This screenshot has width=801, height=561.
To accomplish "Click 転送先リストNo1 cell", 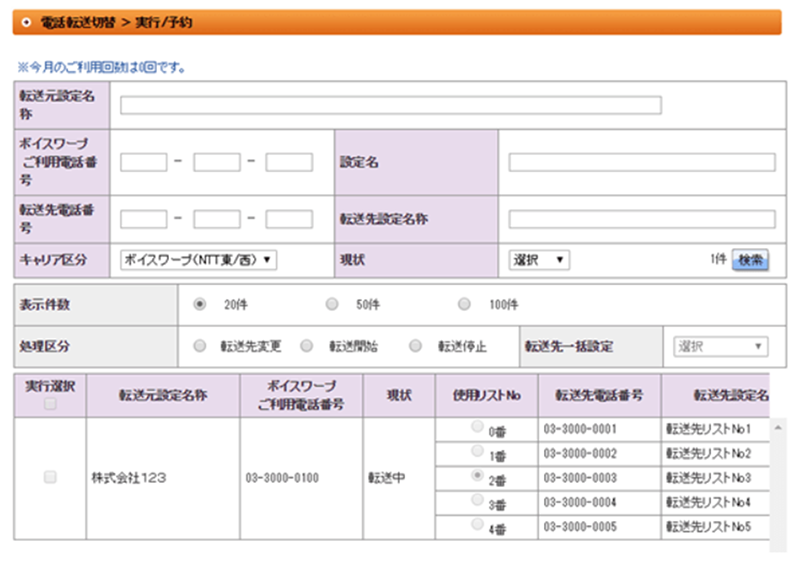I will pyautogui.click(x=715, y=429).
